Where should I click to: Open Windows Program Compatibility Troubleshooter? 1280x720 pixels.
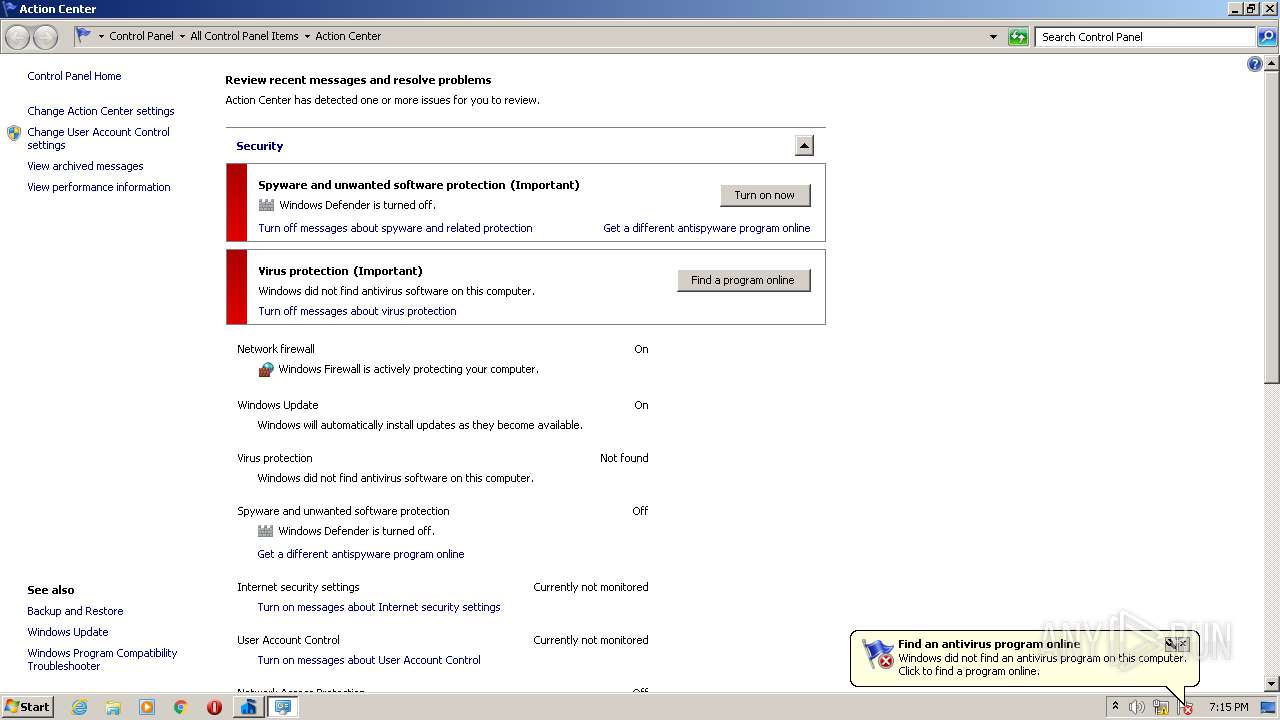pos(102,659)
